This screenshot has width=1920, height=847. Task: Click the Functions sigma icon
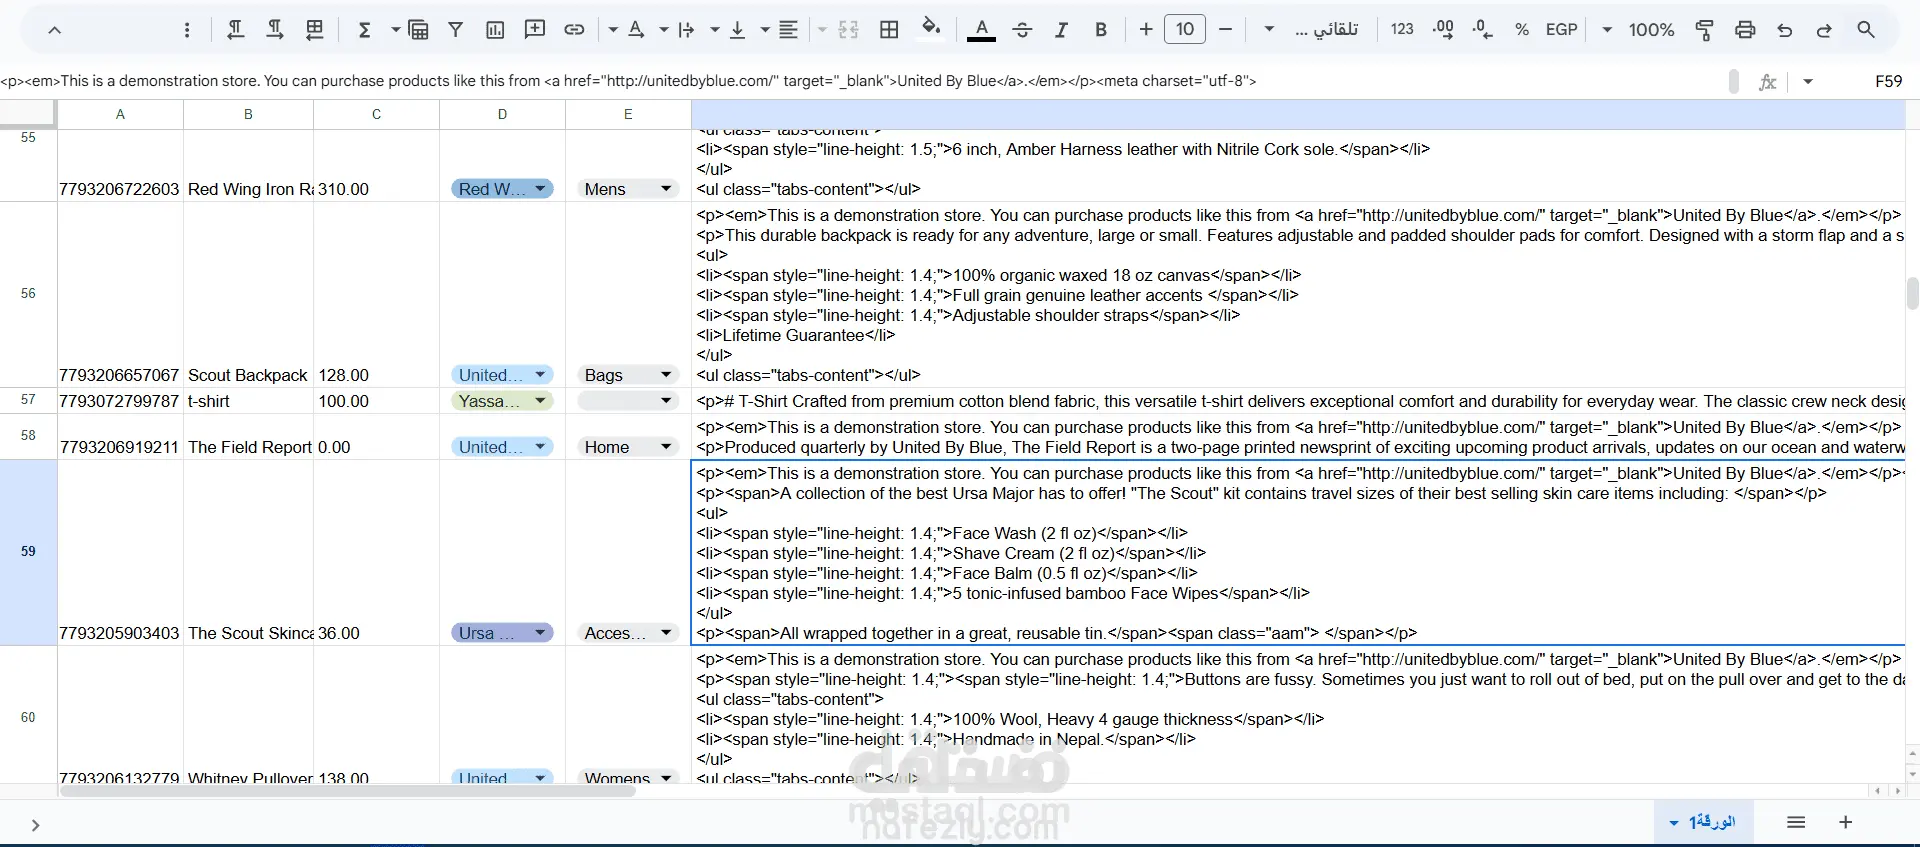tap(365, 30)
